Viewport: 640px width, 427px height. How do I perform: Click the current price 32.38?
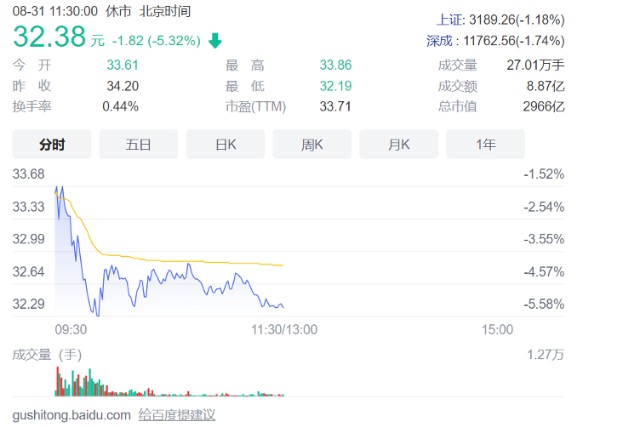[49, 36]
